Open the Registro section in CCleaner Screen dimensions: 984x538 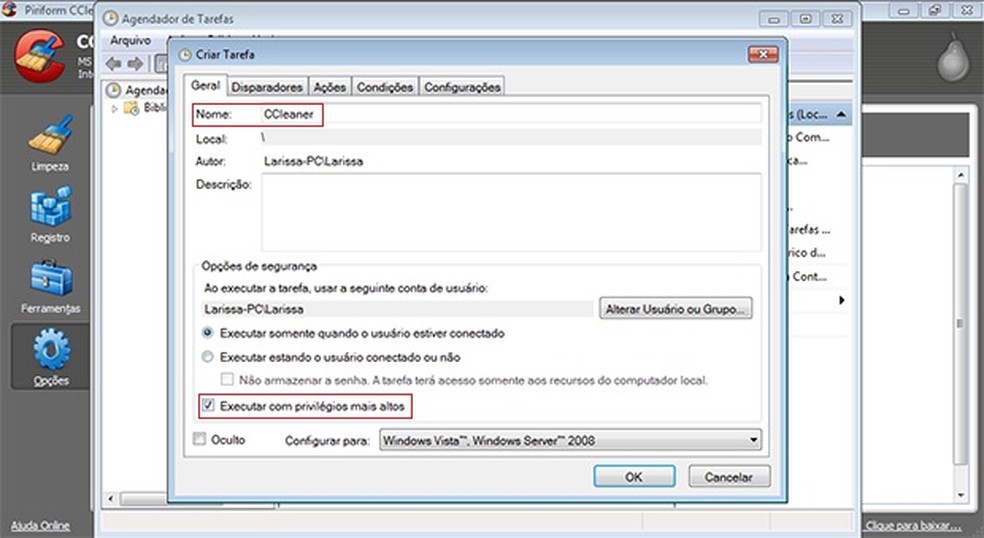[50, 214]
